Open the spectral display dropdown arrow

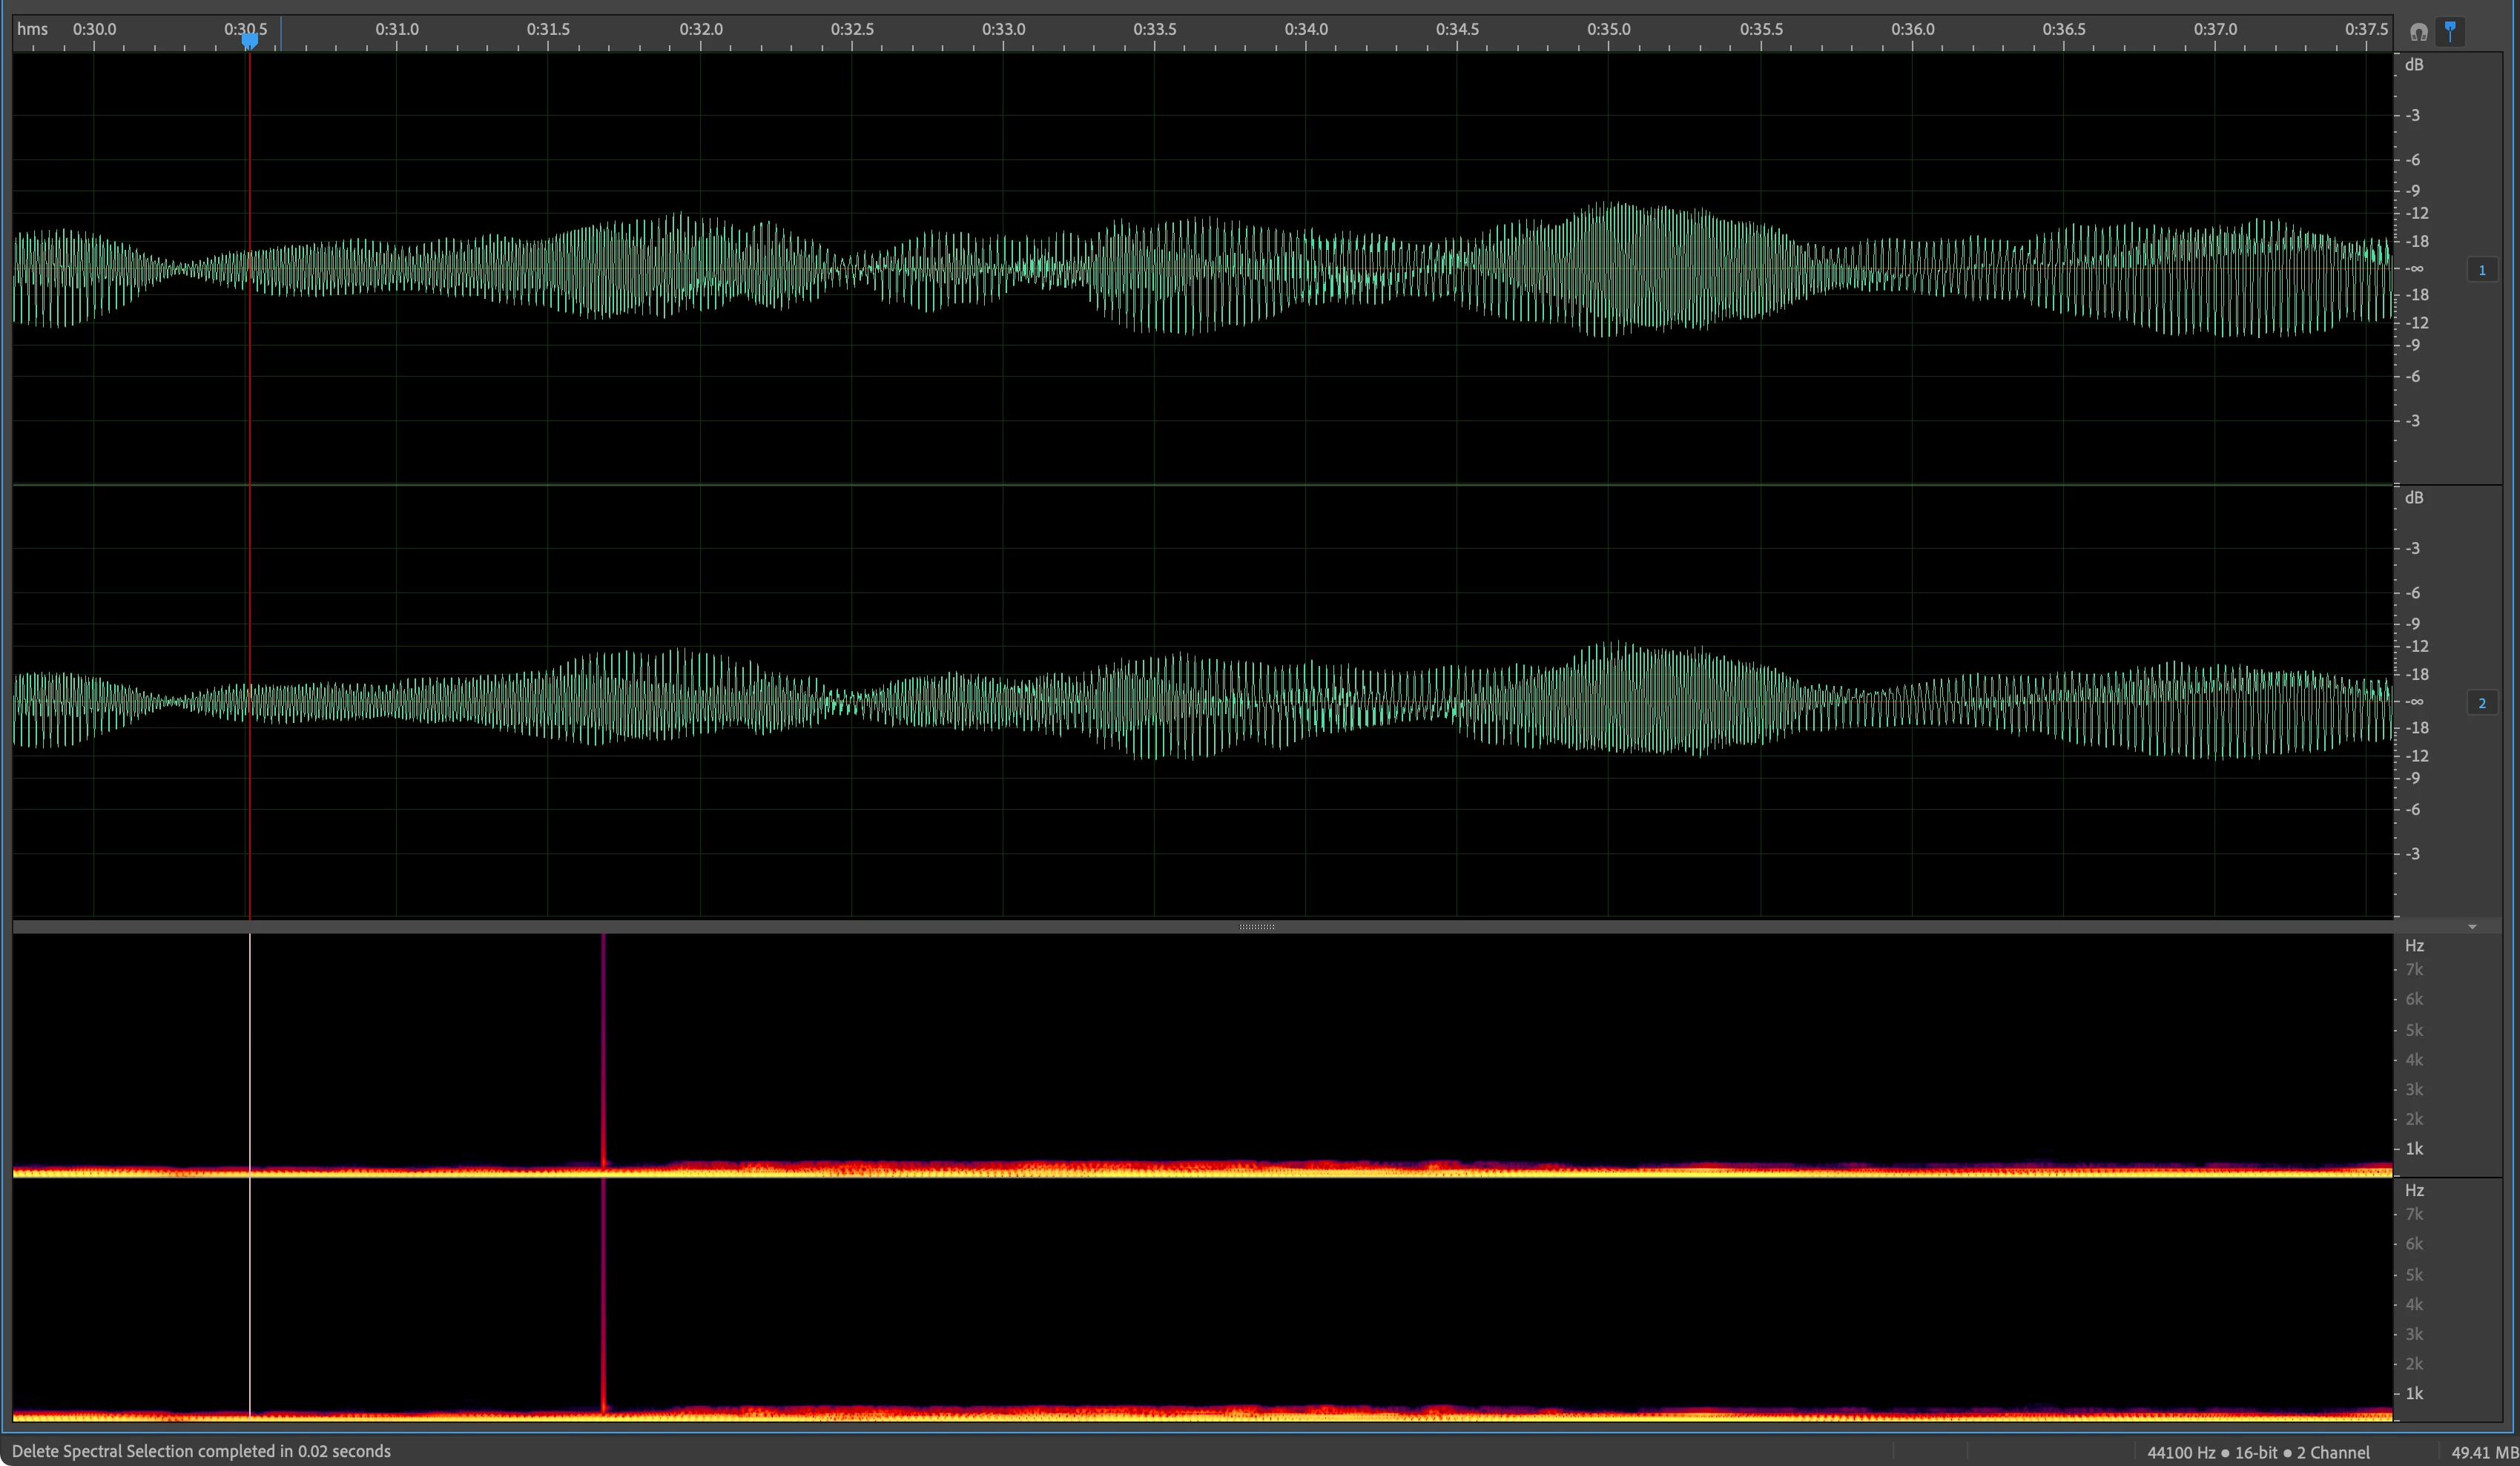[x=2472, y=927]
